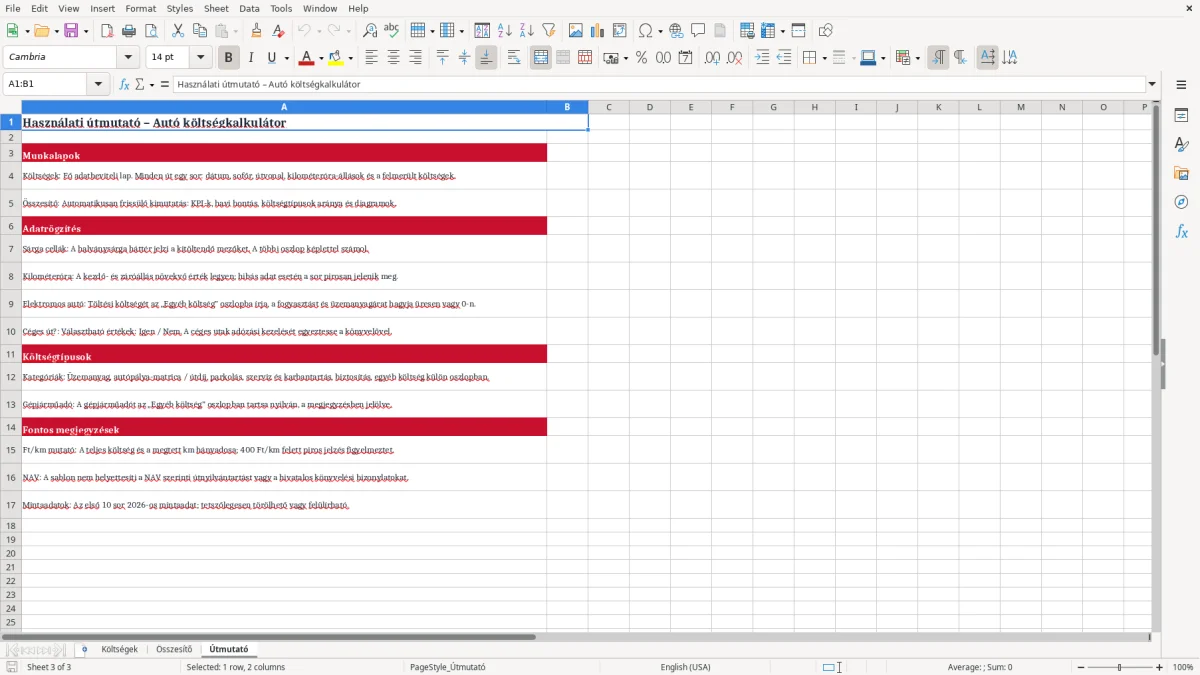The width and height of the screenshot is (1200, 675).
Task: Open the Function Wizard fx icon
Action: point(124,84)
